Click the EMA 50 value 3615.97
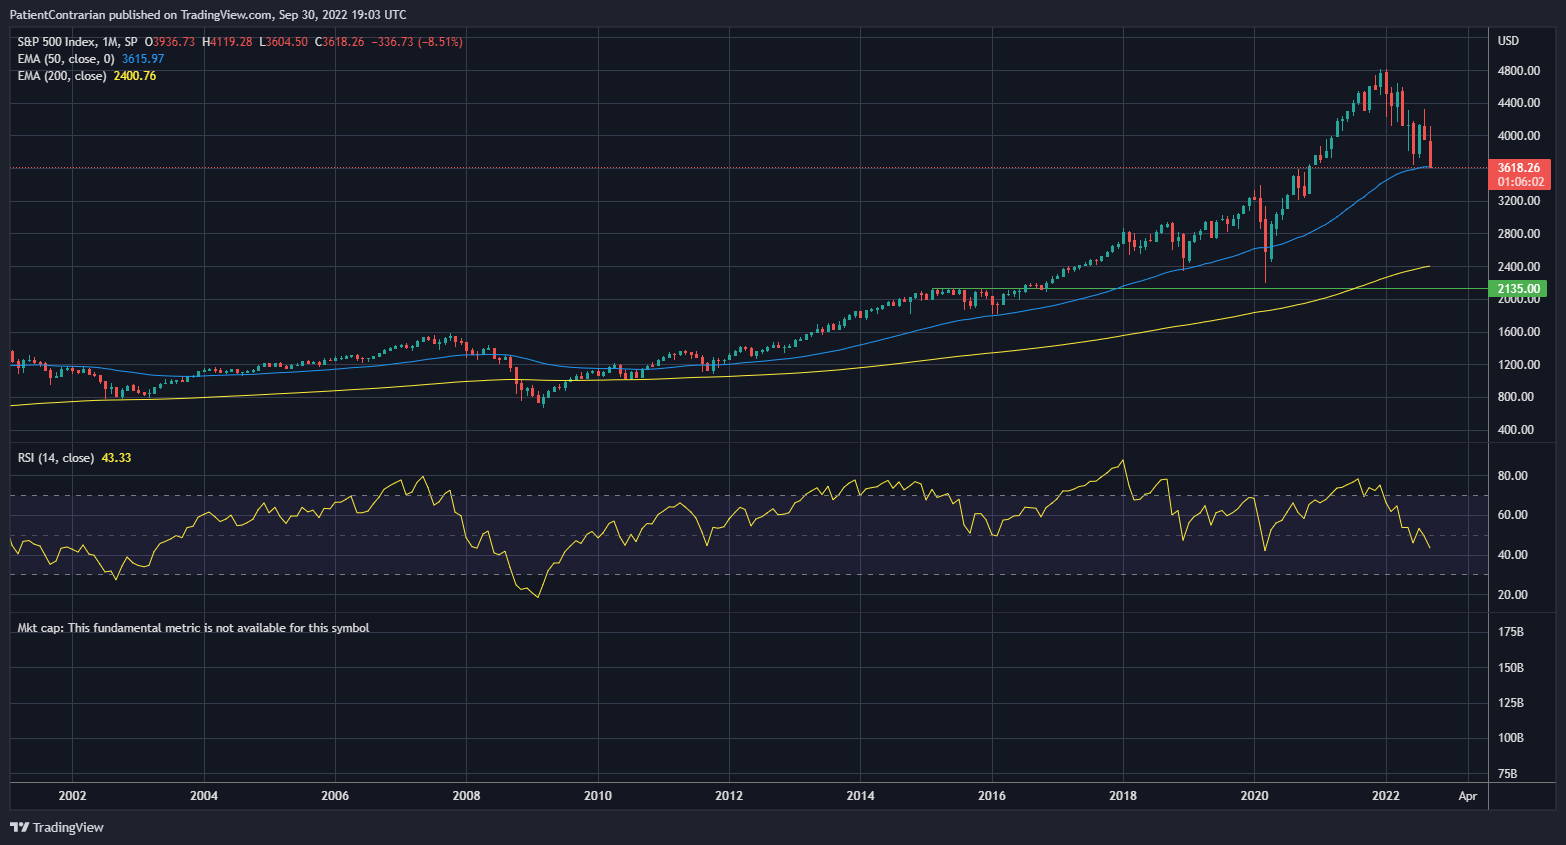This screenshot has height=845, width=1566. click(x=143, y=59)
